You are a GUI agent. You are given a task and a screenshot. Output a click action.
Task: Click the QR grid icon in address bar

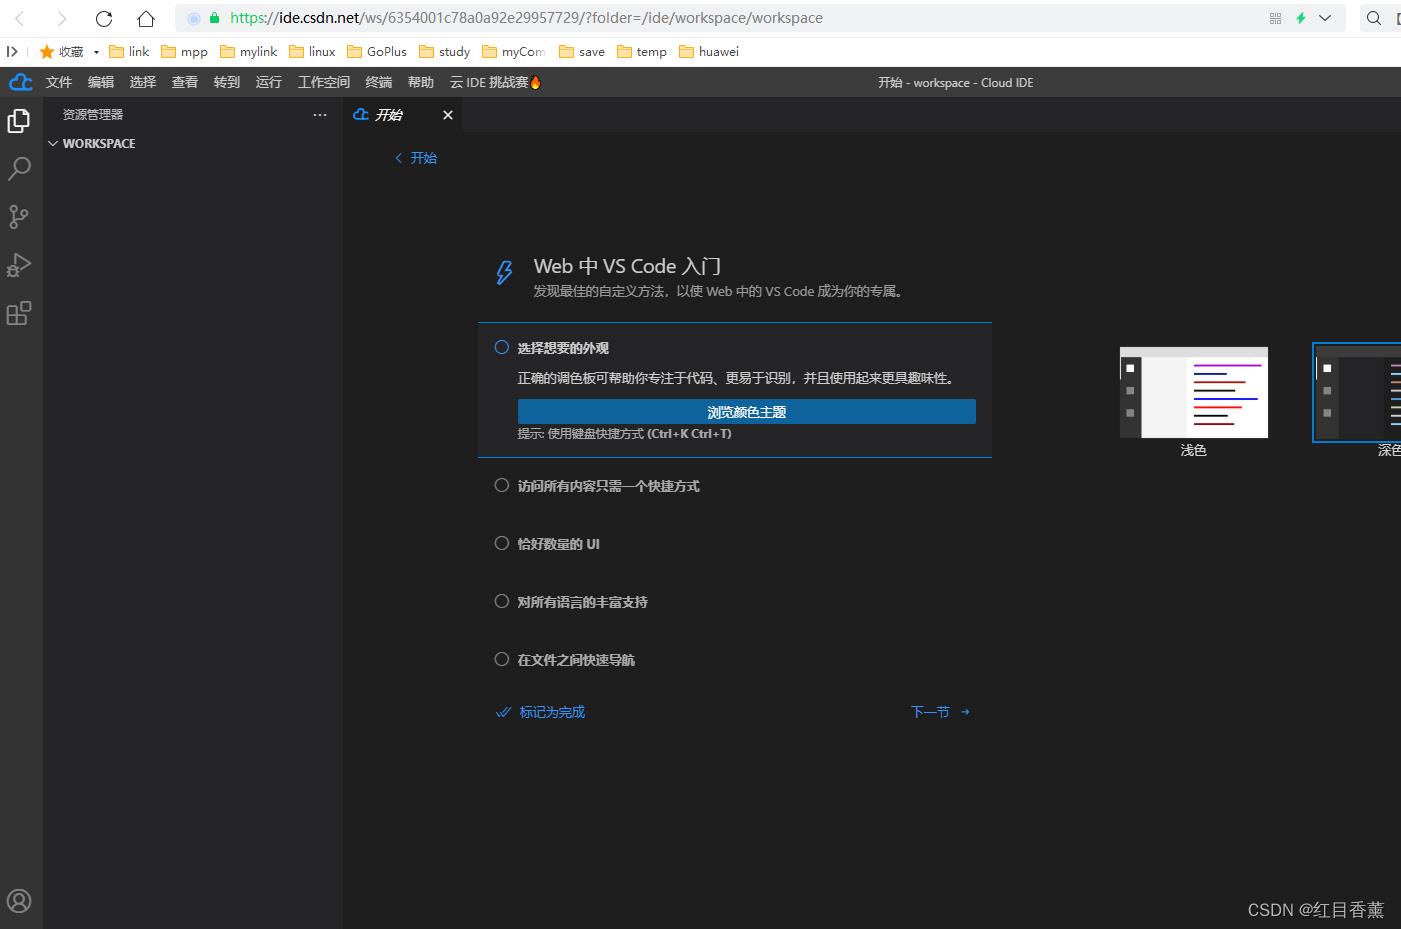(x=1275, y=18)
